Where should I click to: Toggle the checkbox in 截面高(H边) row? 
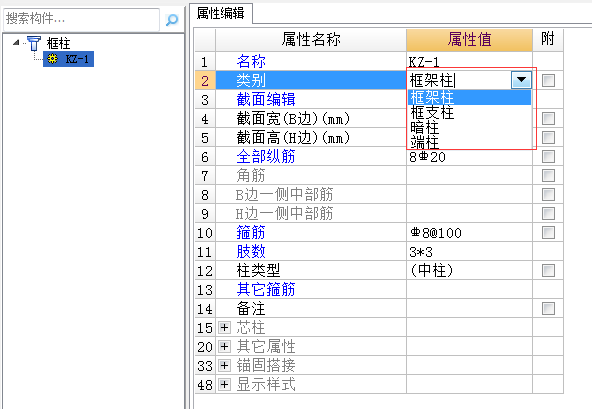pyautogui.click(x=548, y=137)
